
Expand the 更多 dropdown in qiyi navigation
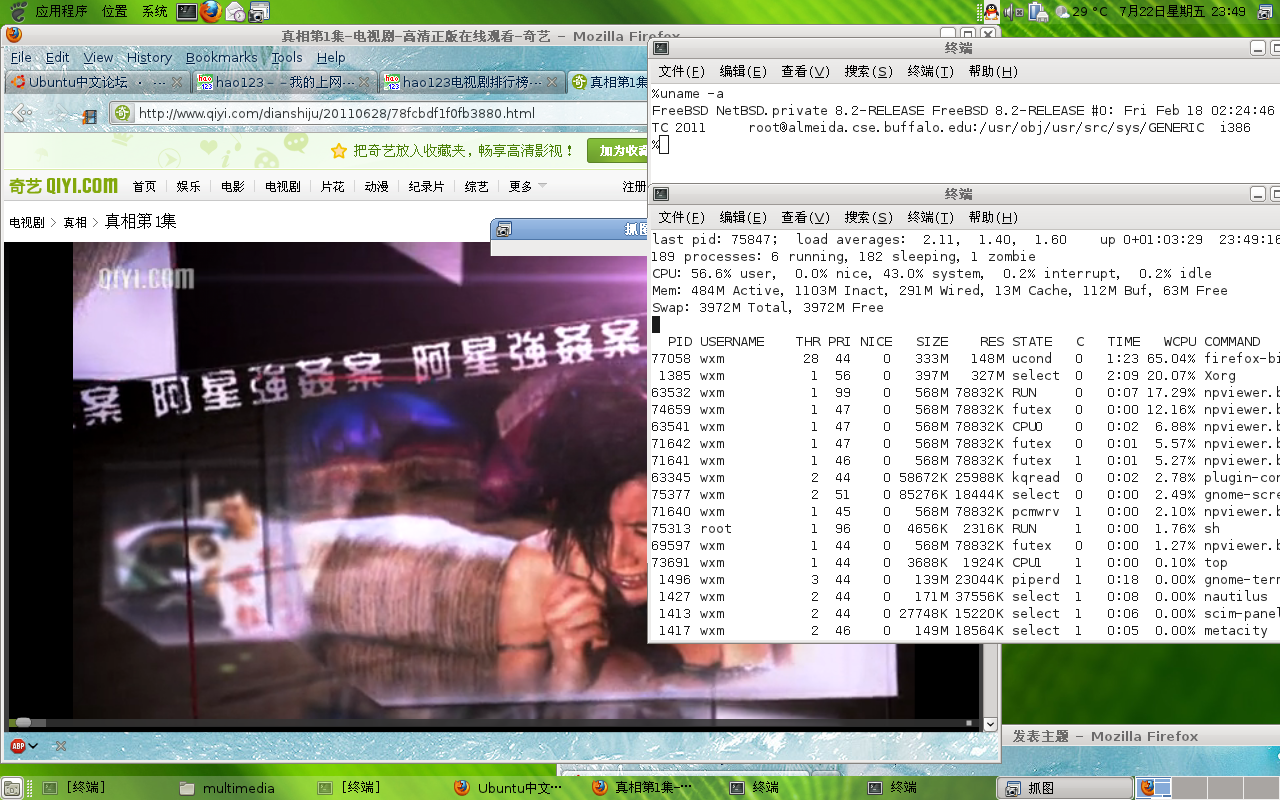tap(527, 186)
